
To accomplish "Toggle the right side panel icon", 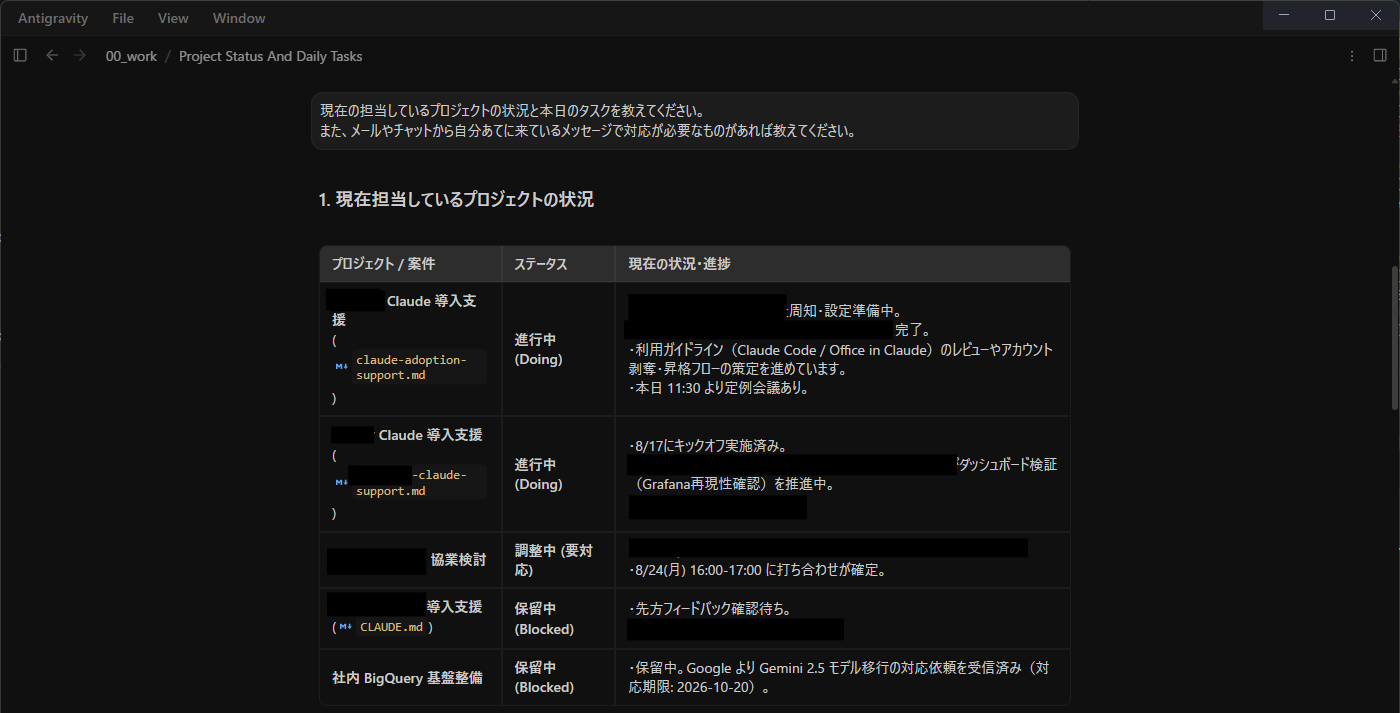I will coord(1380,56).
